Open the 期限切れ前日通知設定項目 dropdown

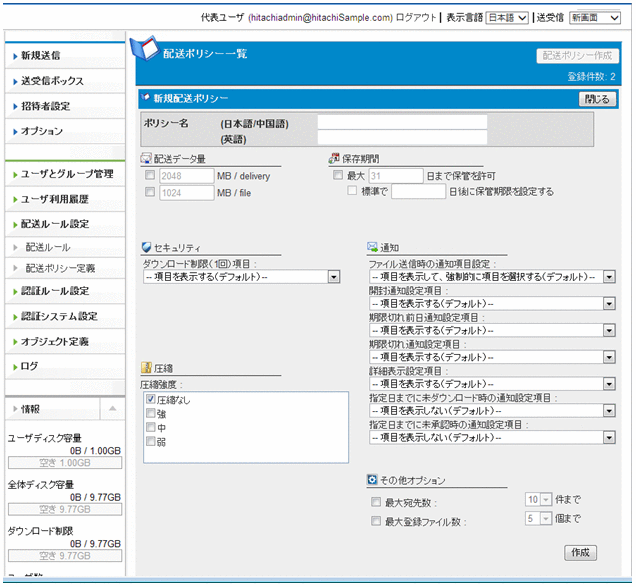coord(492,330)
